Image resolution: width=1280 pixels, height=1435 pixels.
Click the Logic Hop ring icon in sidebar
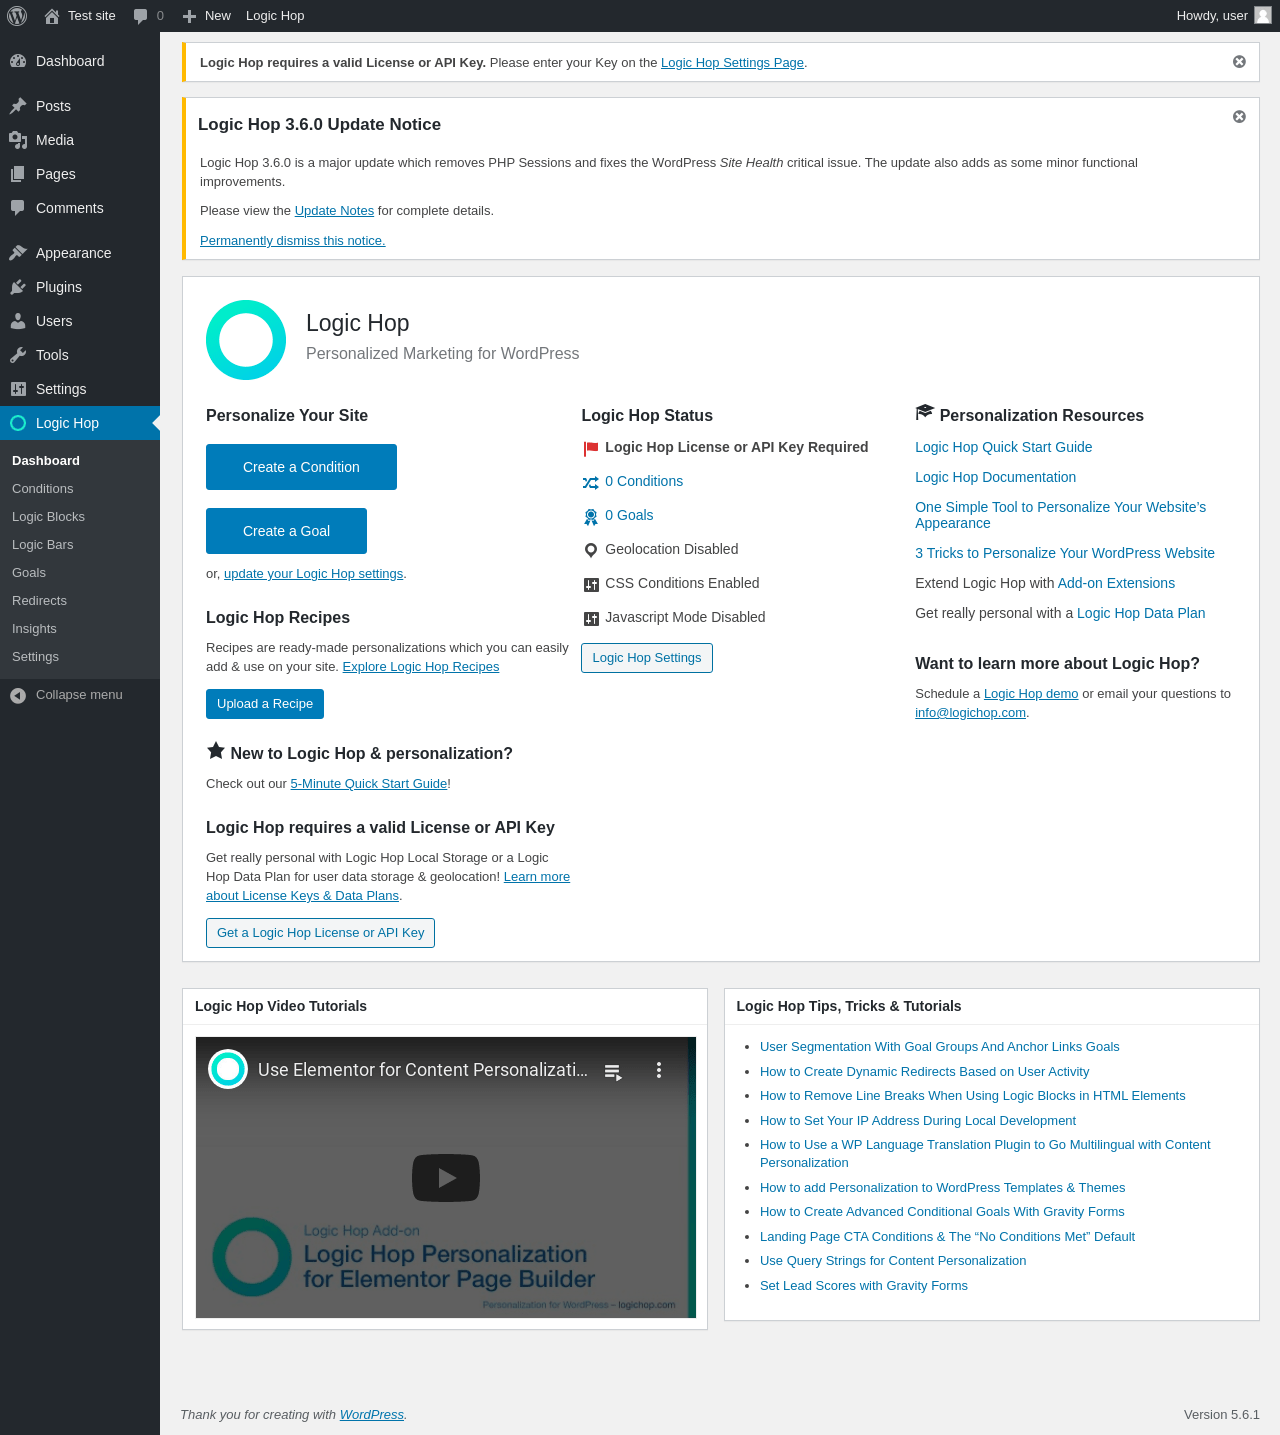coord(18,423)
